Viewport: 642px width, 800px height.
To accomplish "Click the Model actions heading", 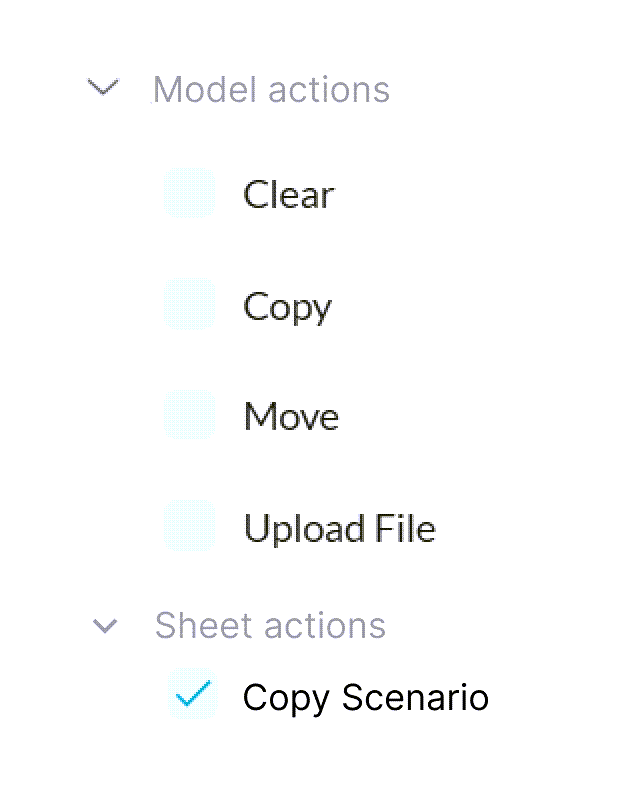I will (271, 89).
